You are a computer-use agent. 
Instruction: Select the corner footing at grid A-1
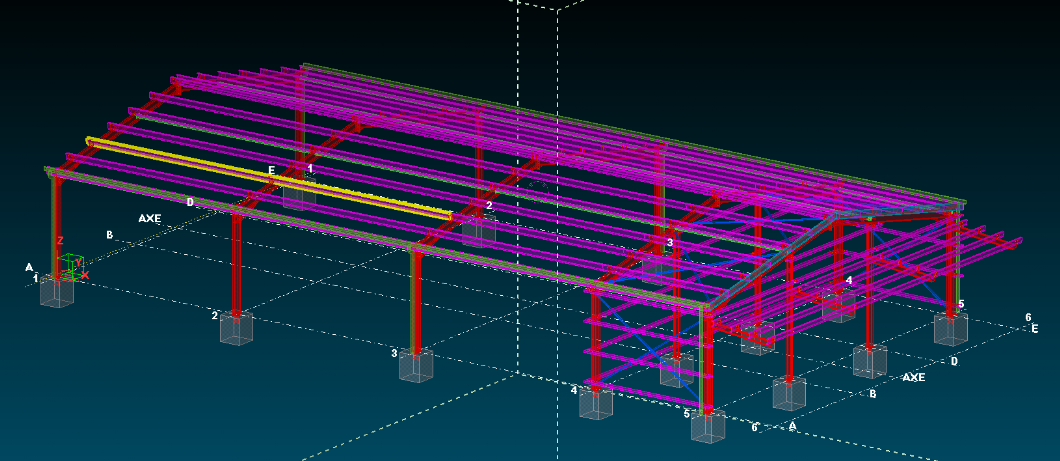tap(57, 292)
